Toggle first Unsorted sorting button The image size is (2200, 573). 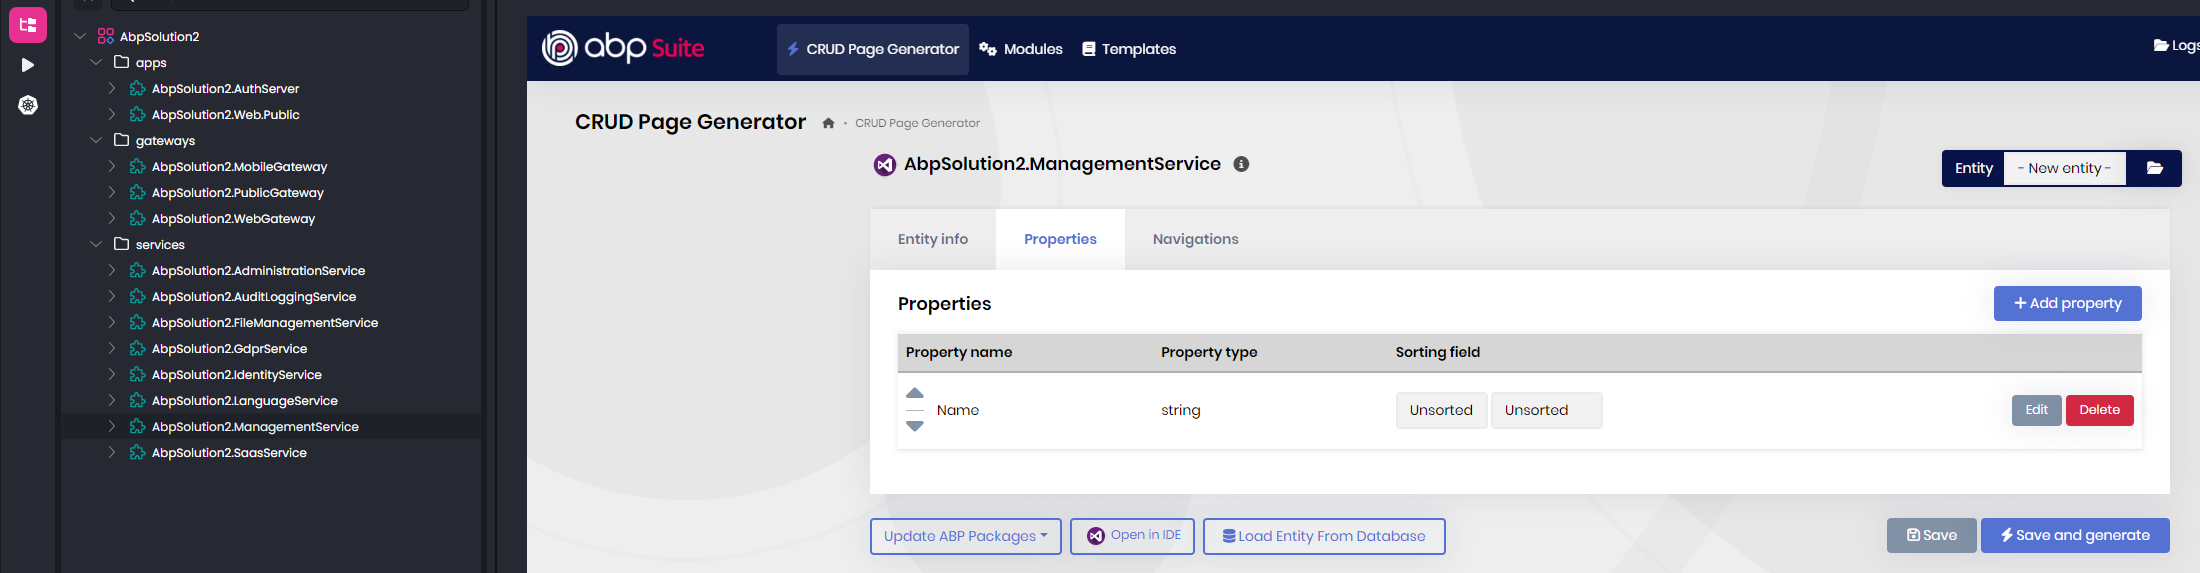click(1440, 410)
